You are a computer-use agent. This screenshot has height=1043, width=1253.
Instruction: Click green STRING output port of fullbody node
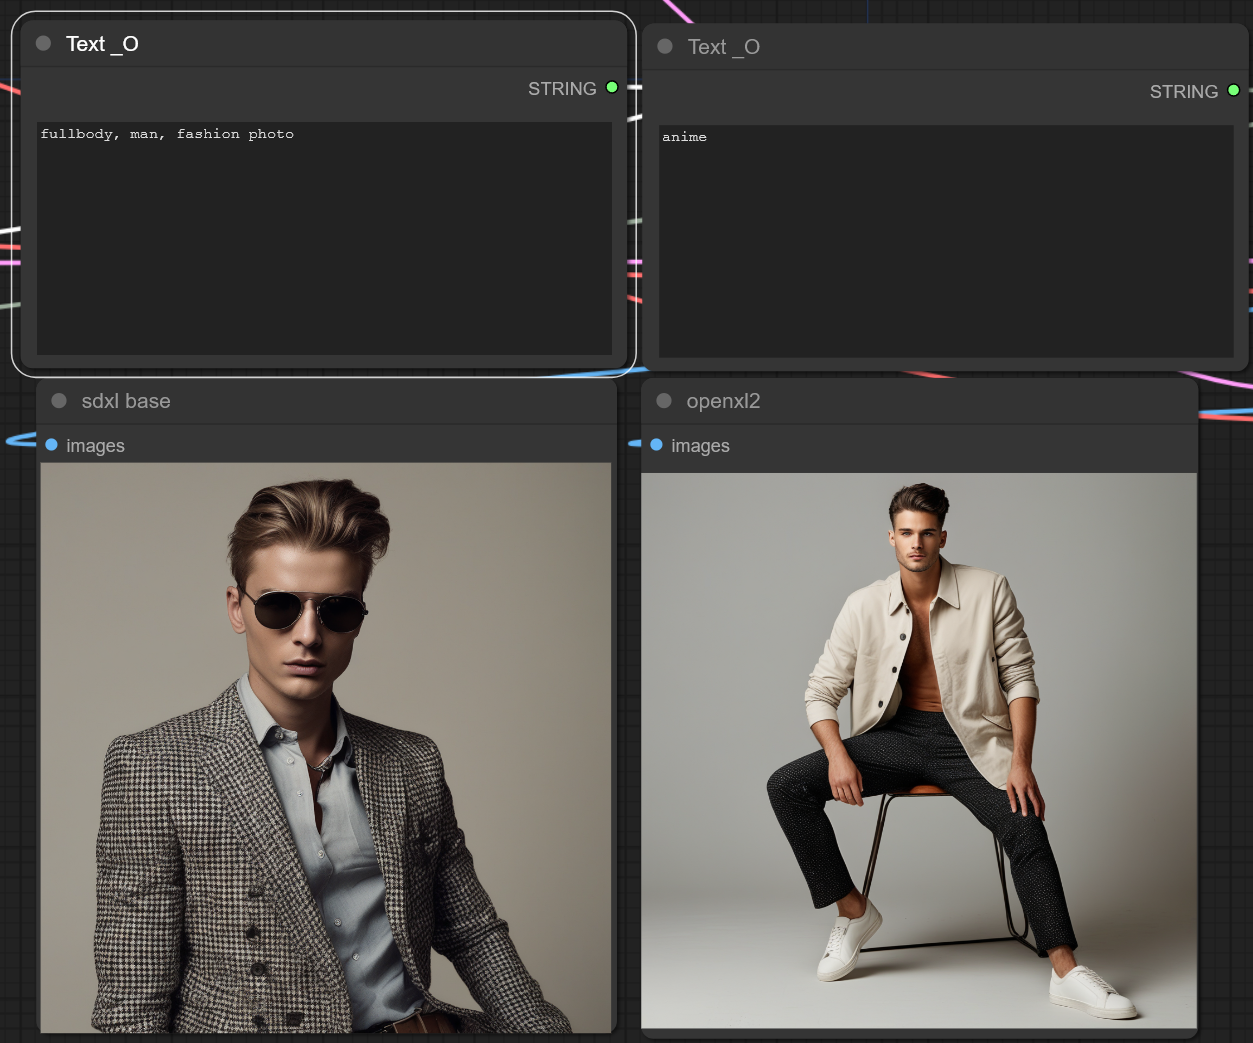[x=612, y=88]
